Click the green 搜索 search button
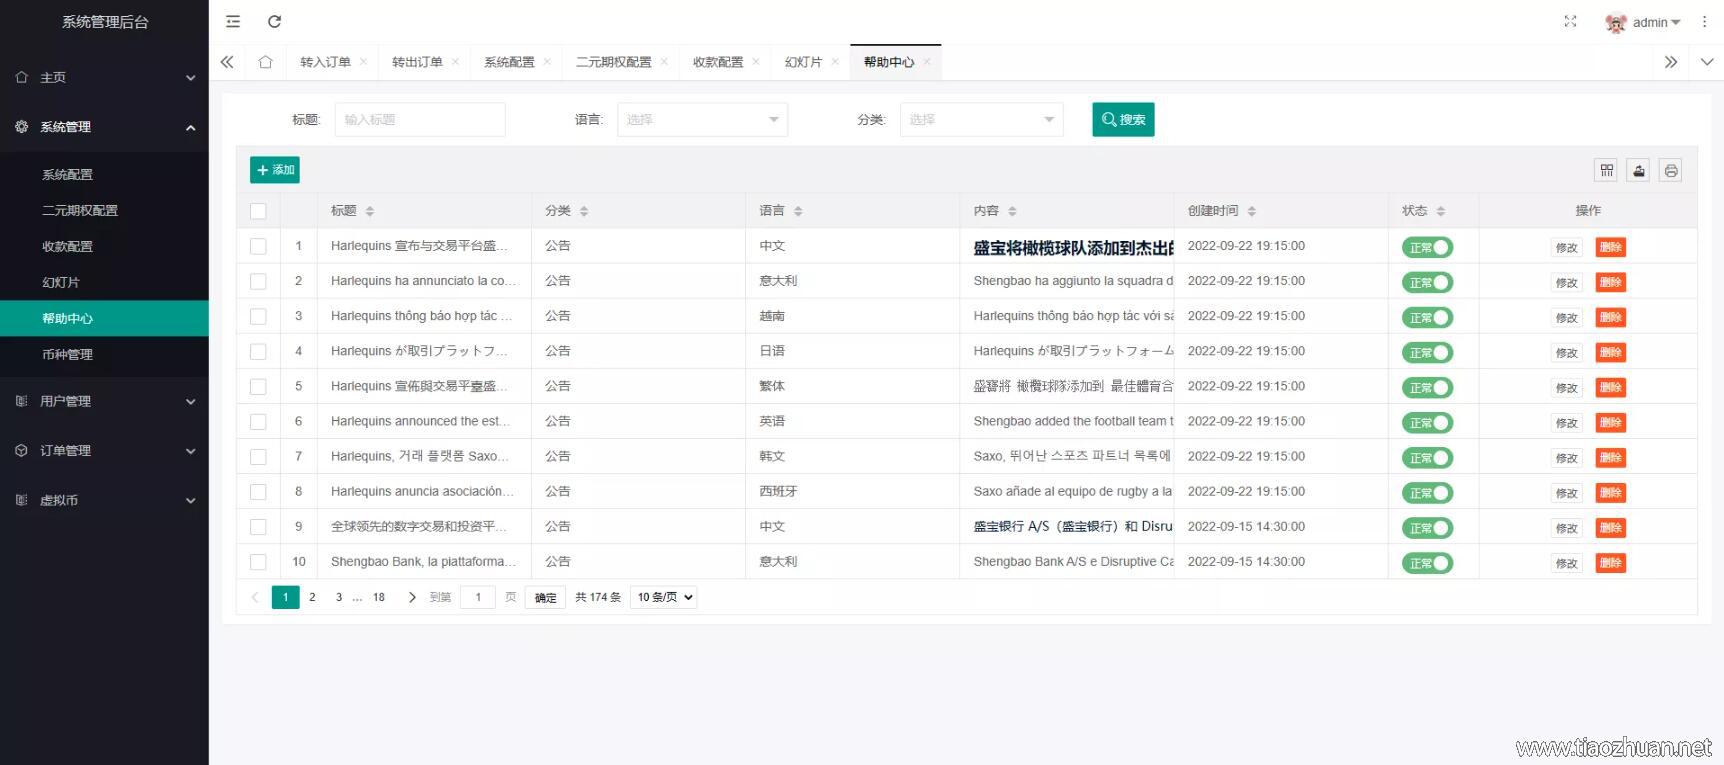1724x765 pixels. pyautogui.click(x=1123, y=119)
